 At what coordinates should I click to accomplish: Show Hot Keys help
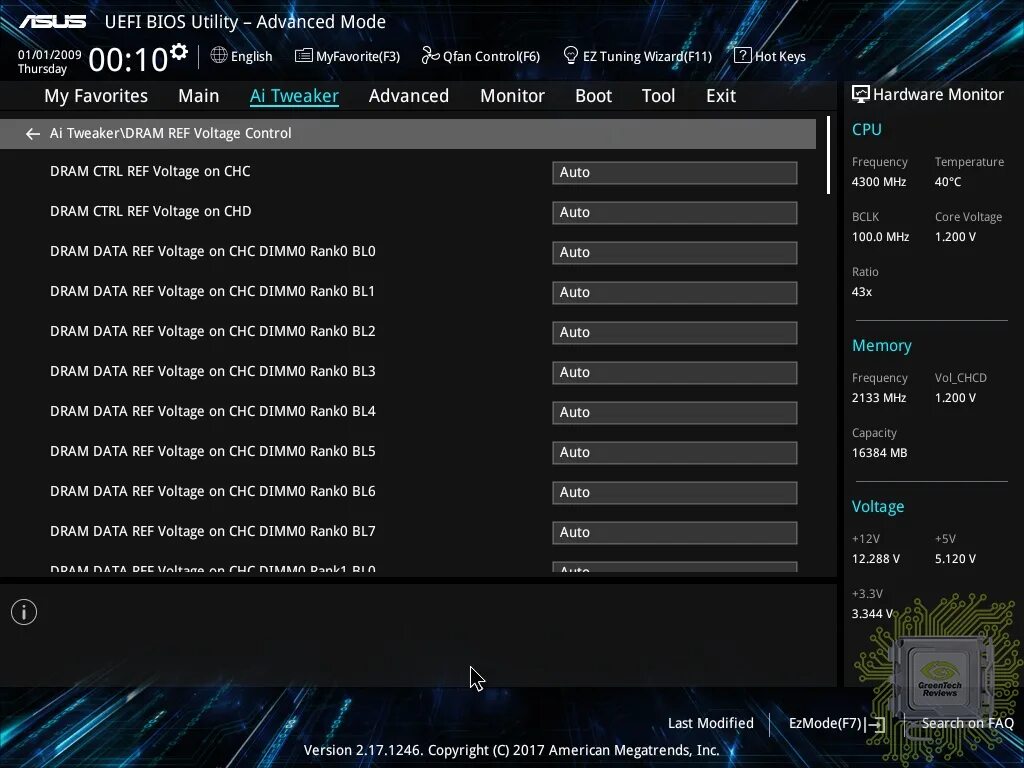tap(770, 56)
